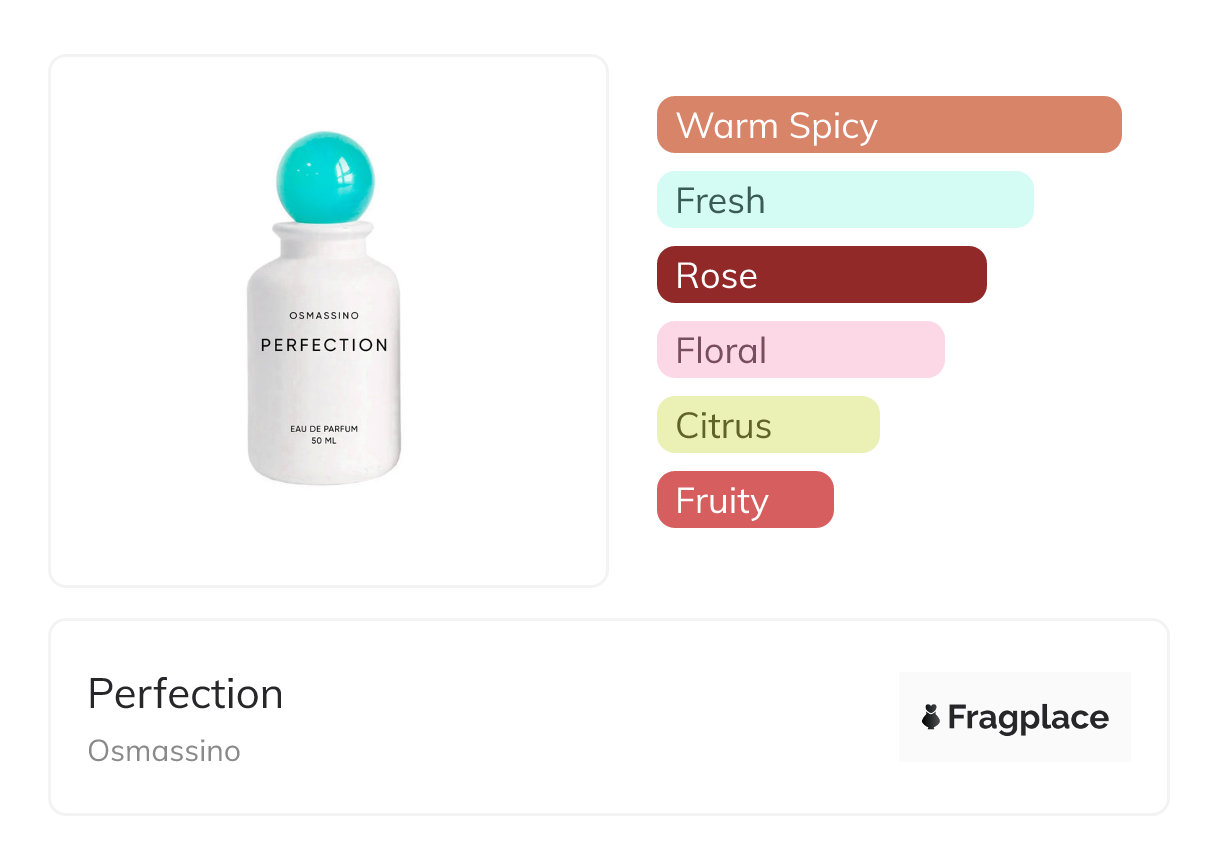Click the EAU DE PARFUM text on the bottle
Viewport: 1218px width, 864px height.
[x=323, y=429]
